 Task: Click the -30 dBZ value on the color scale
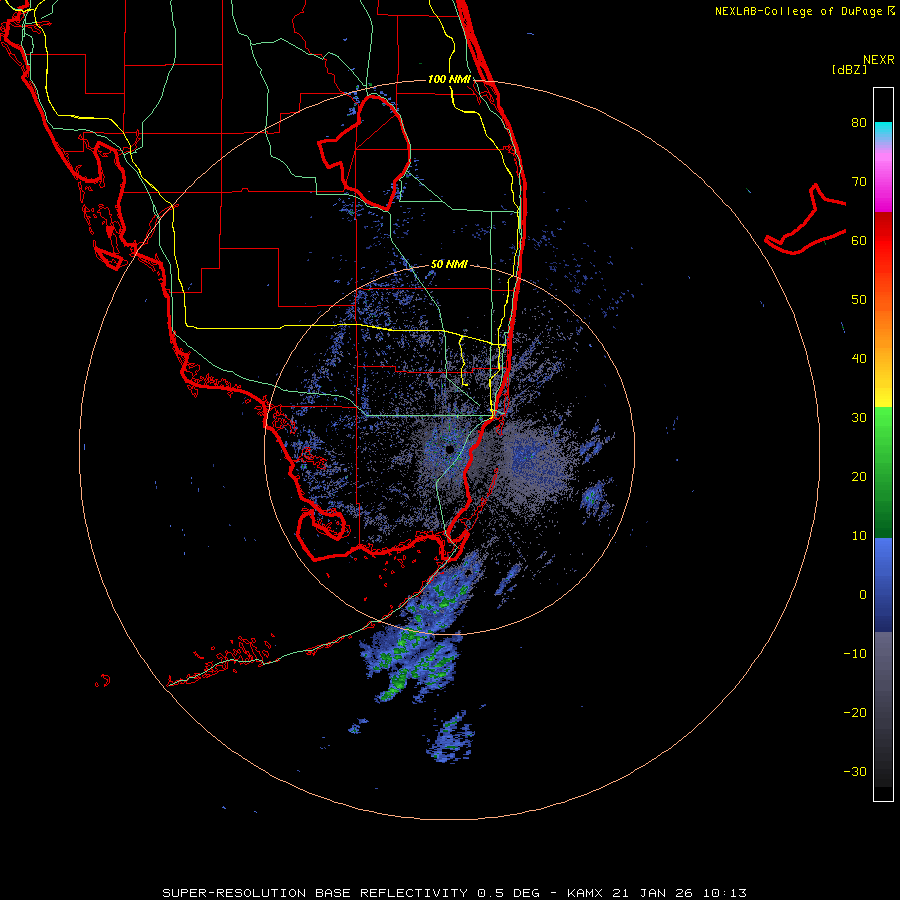pyautogui.click(x=855, y=772)
